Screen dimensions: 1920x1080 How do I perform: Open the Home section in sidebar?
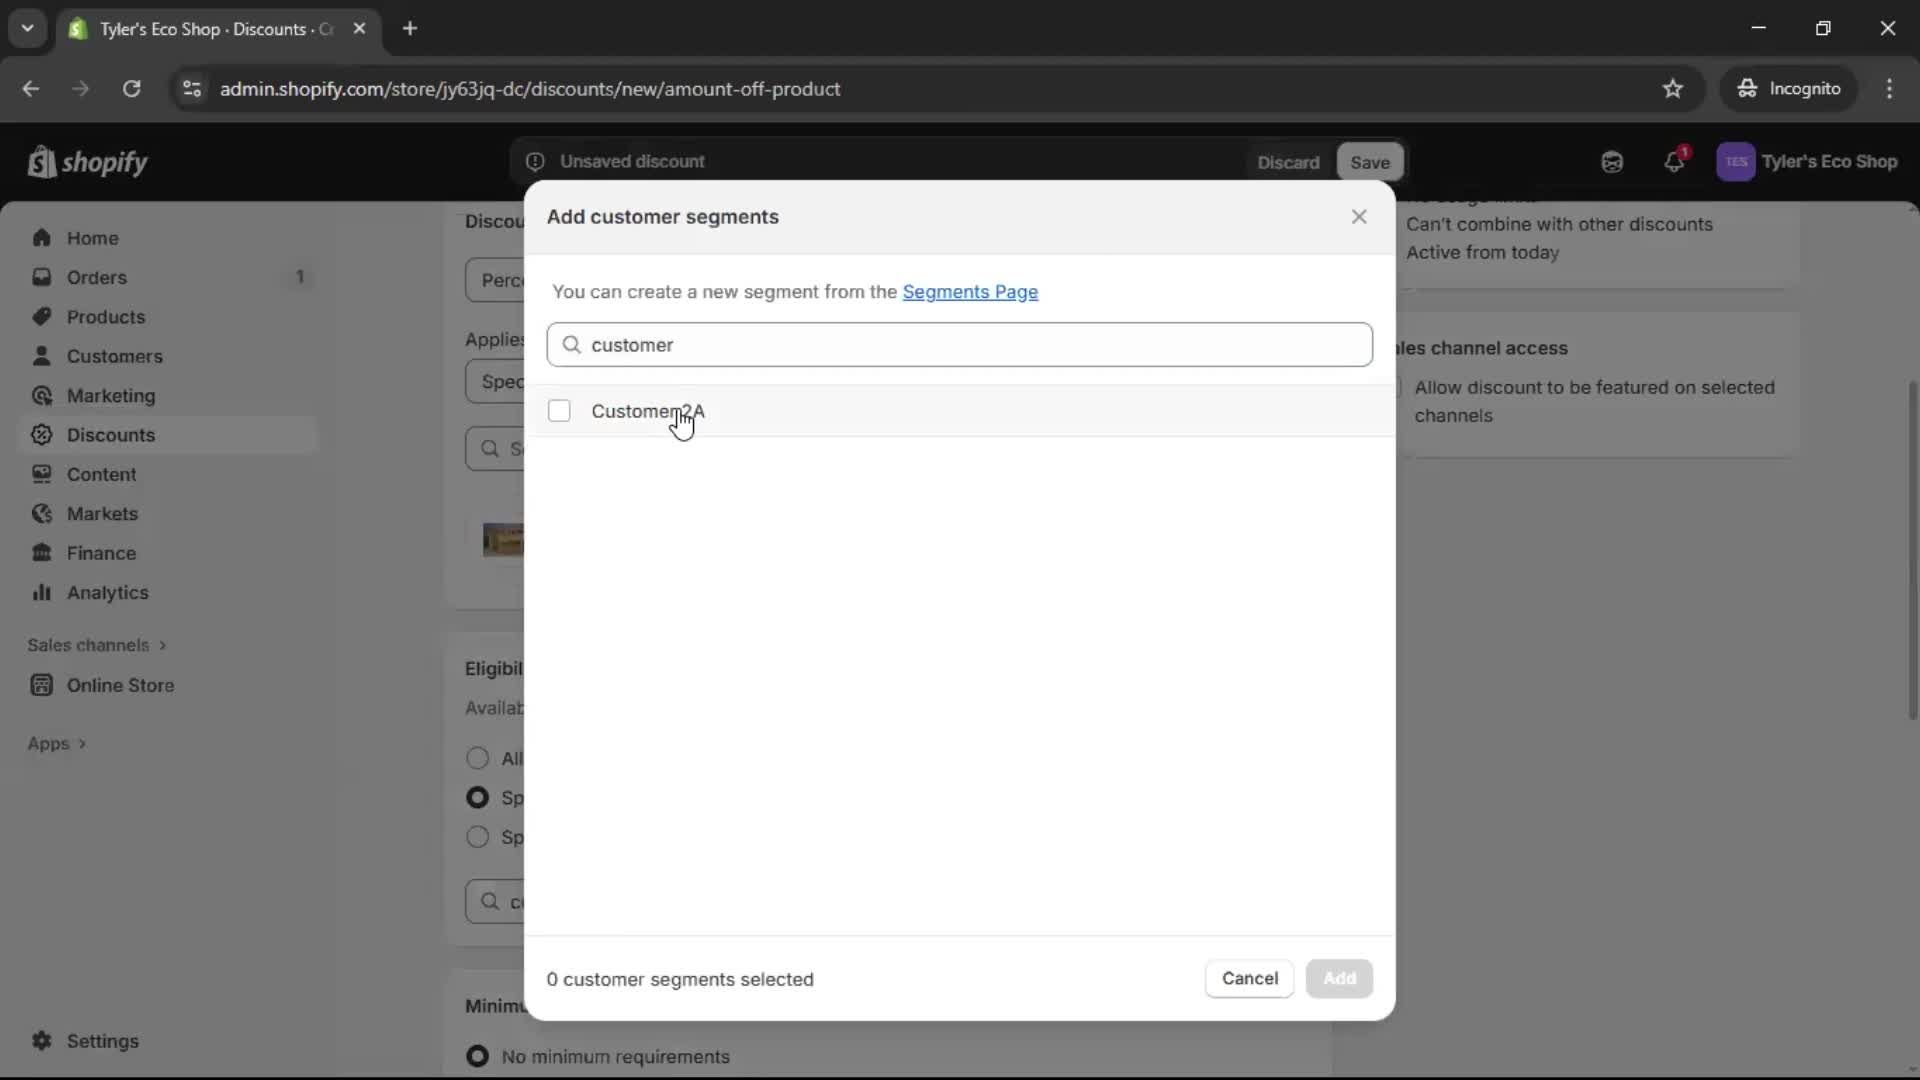(91, 237)
